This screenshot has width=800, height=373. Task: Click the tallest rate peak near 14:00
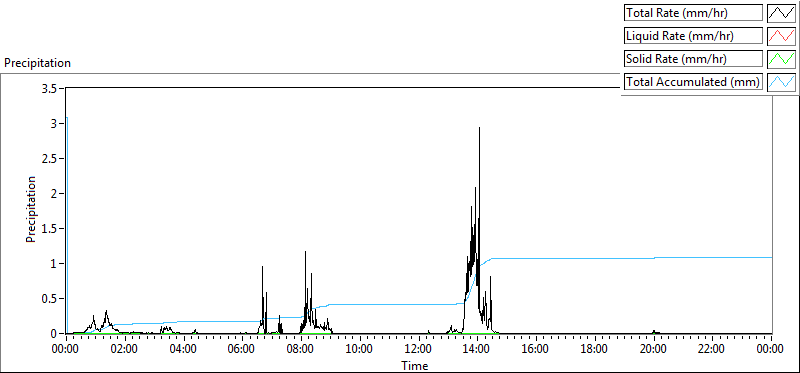[x=480, y=129]
